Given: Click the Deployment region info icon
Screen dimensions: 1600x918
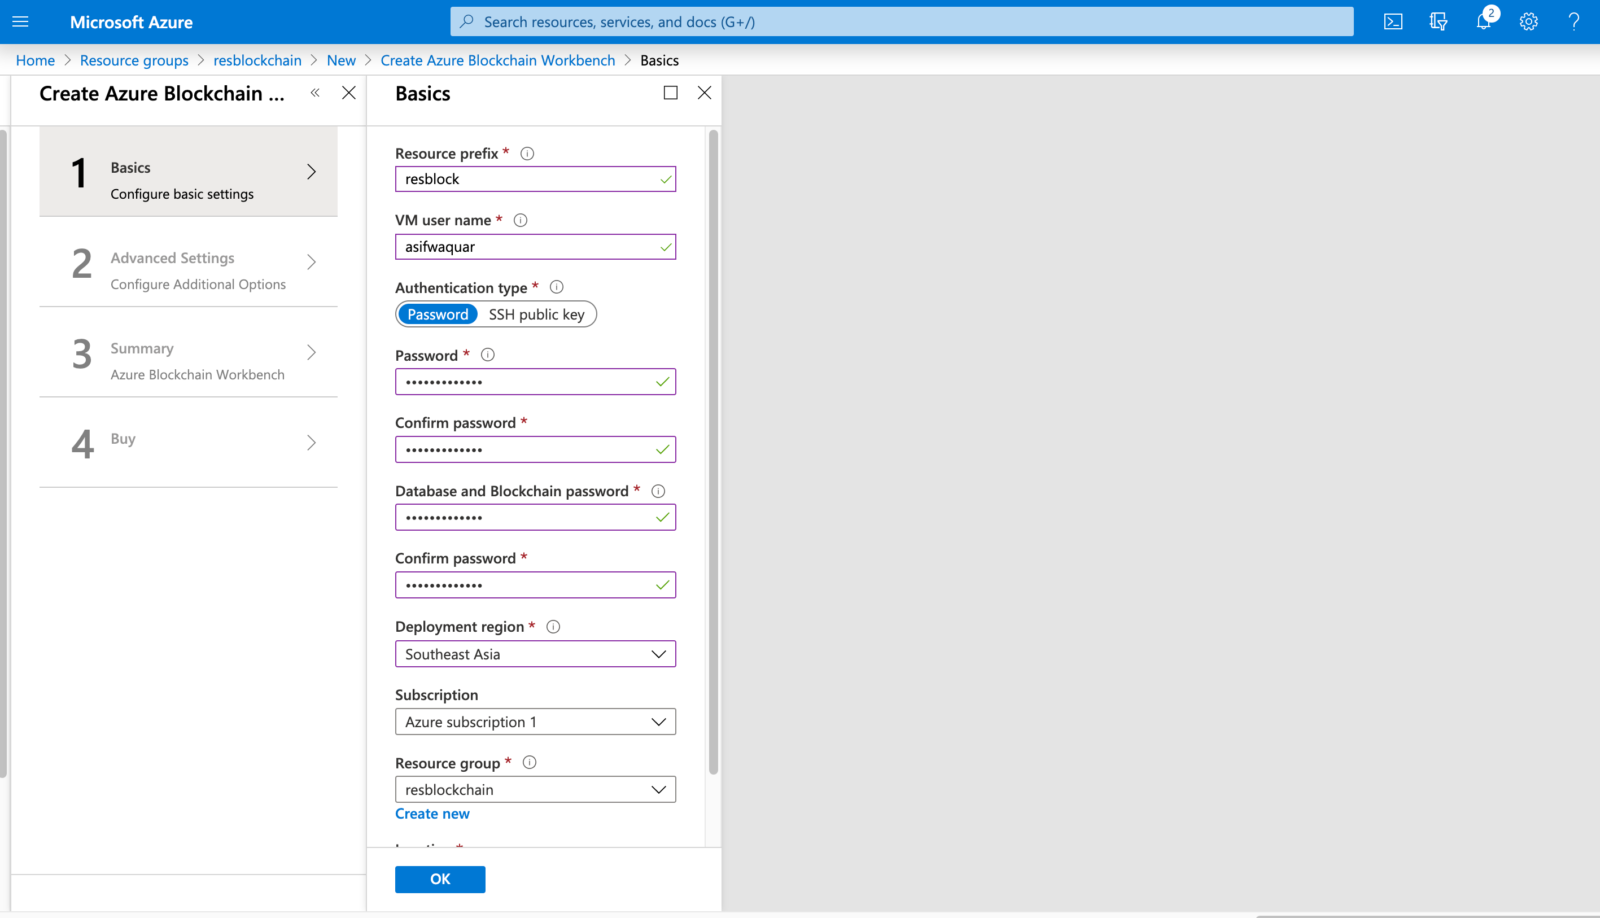Looking at the screenshot, I should [x=553, y=626].
